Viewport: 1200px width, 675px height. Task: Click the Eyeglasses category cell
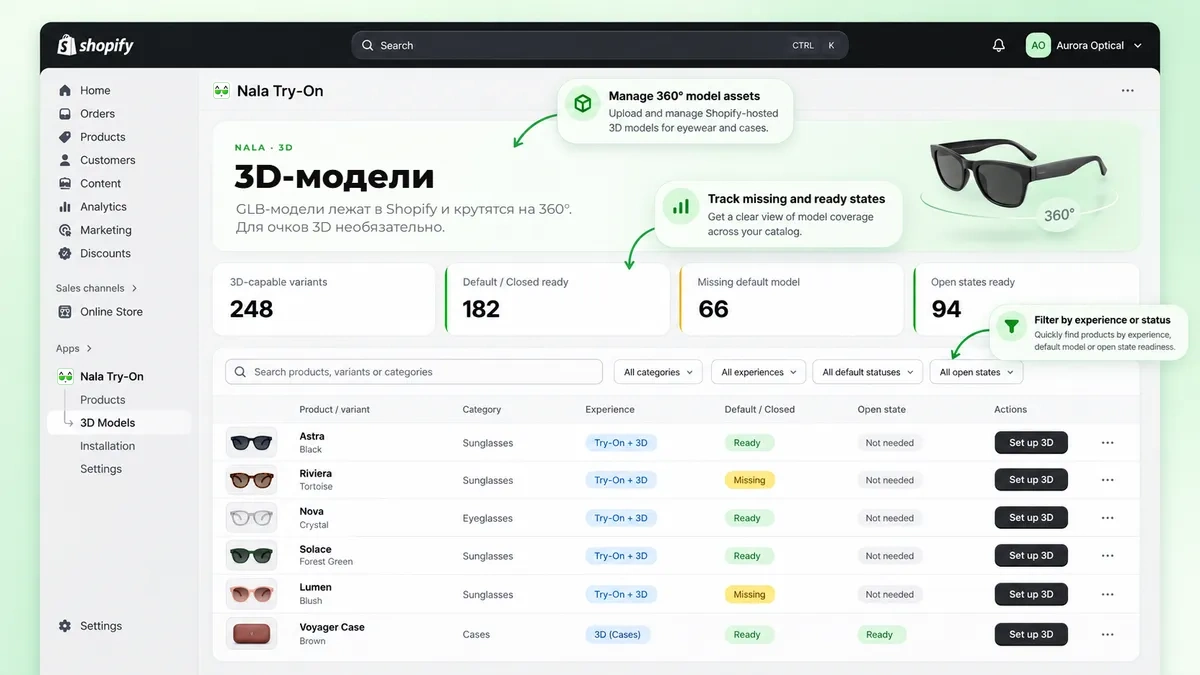[487, 518]
